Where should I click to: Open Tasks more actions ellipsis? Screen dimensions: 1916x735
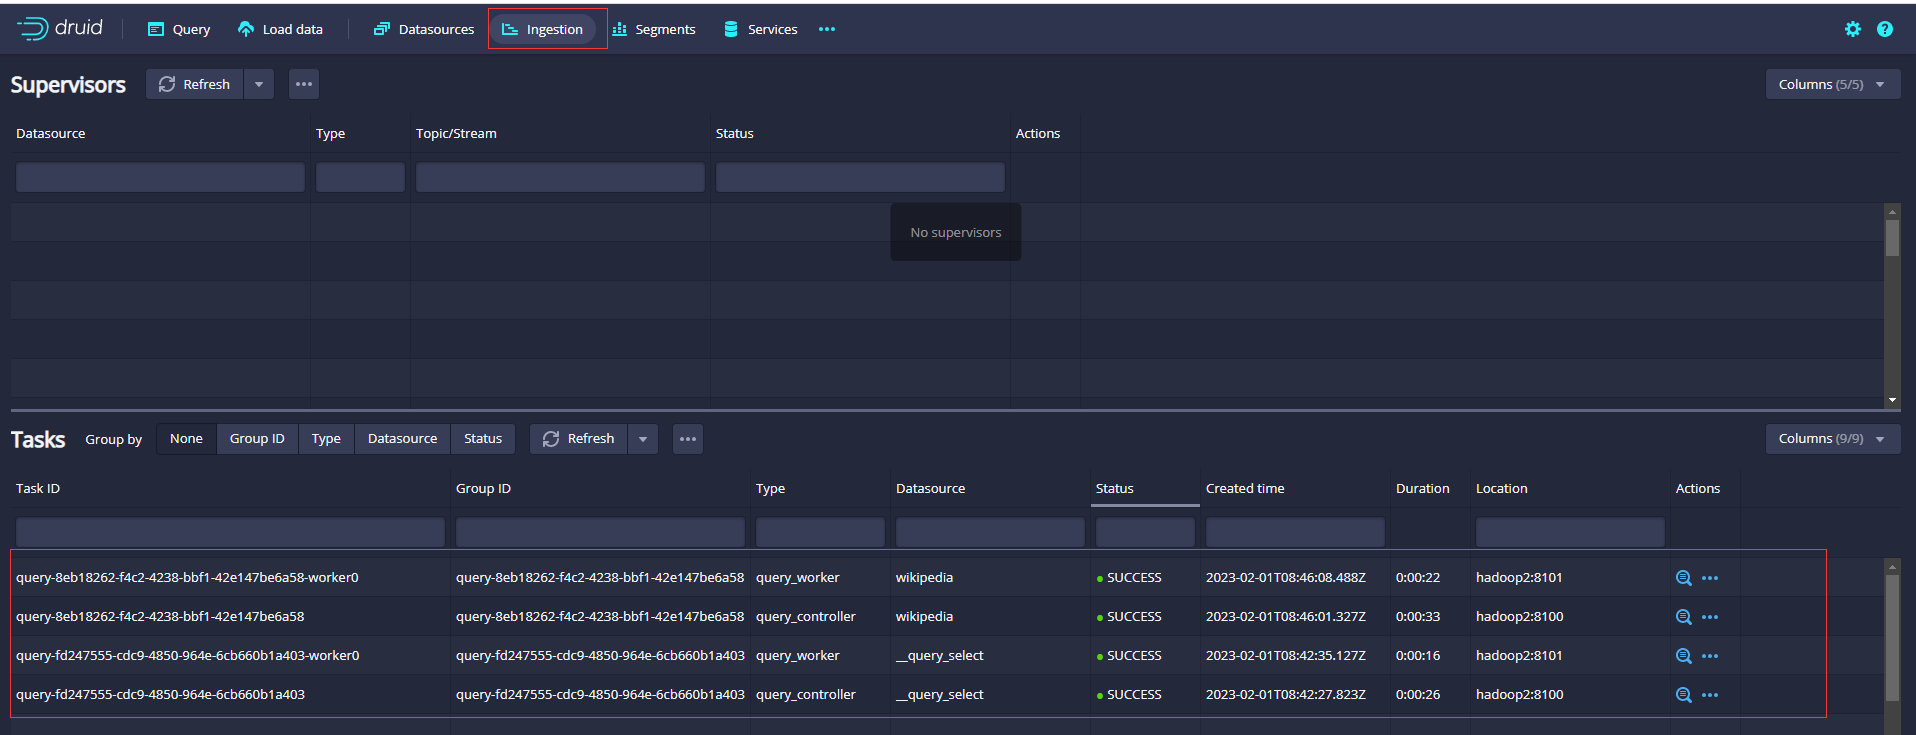688,438
